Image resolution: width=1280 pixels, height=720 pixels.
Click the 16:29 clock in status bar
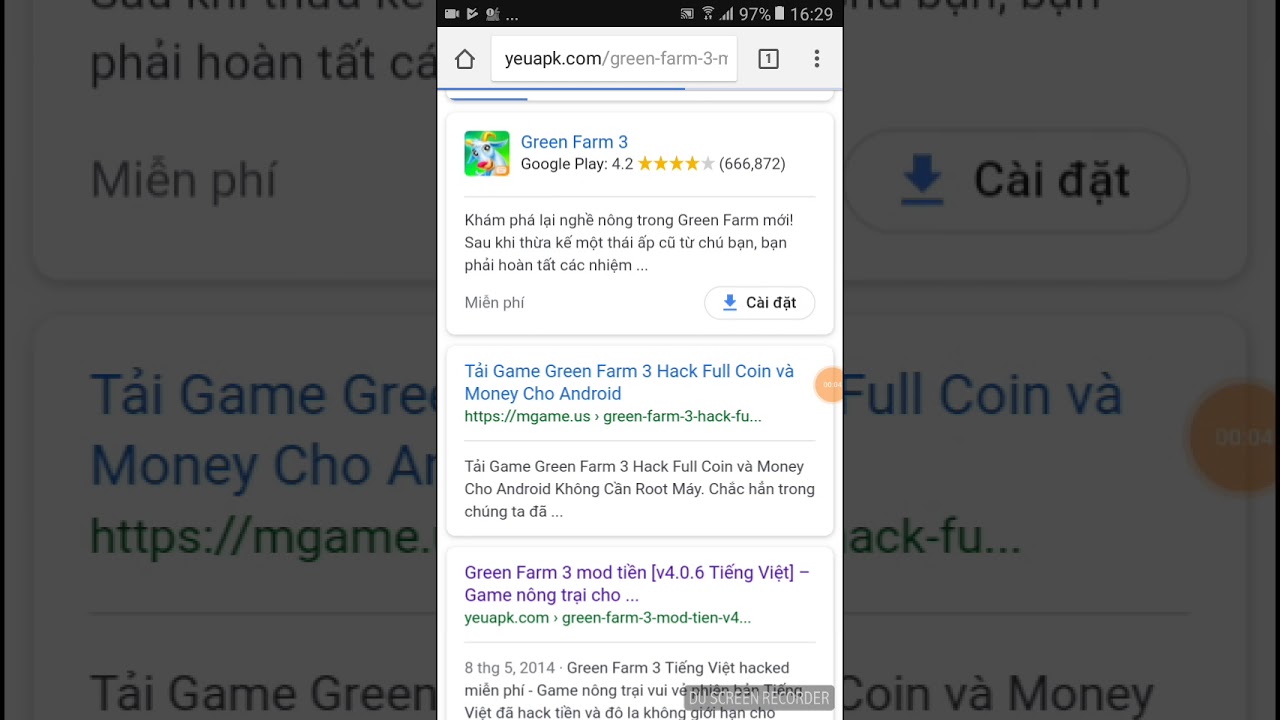[x=811, y=14]
